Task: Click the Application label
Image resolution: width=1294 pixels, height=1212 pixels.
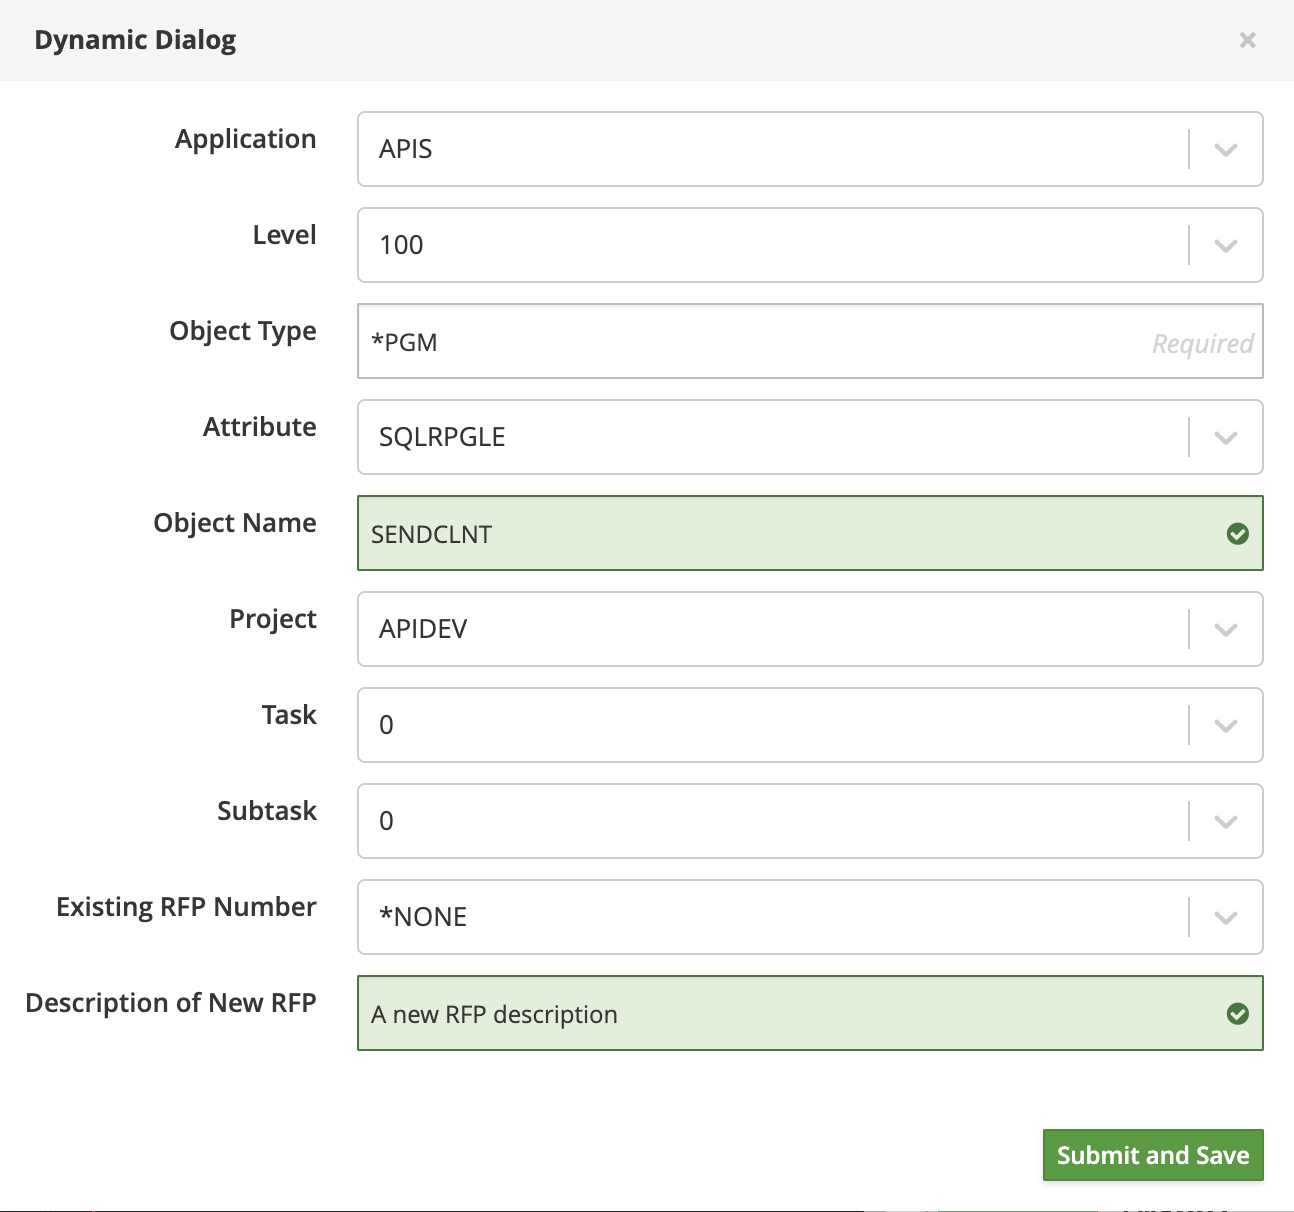Action: tap(246, 139)
